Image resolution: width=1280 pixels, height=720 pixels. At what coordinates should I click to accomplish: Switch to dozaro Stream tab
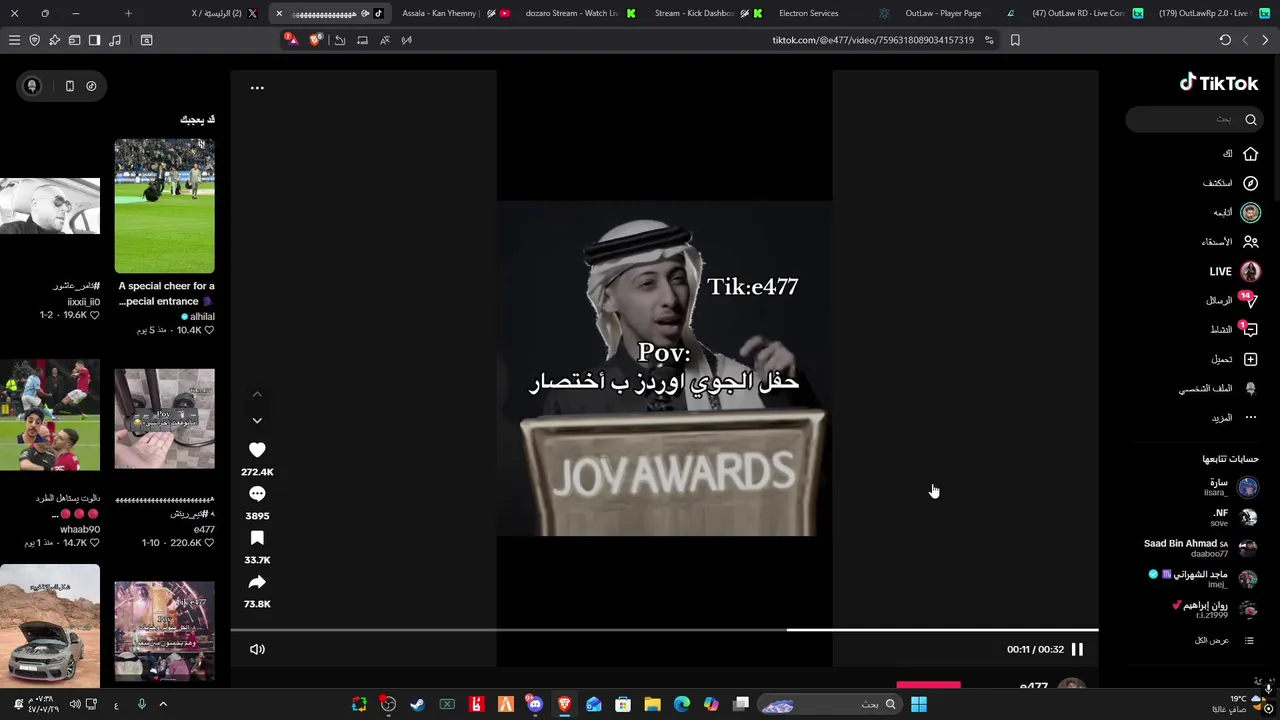click(582, 13)
